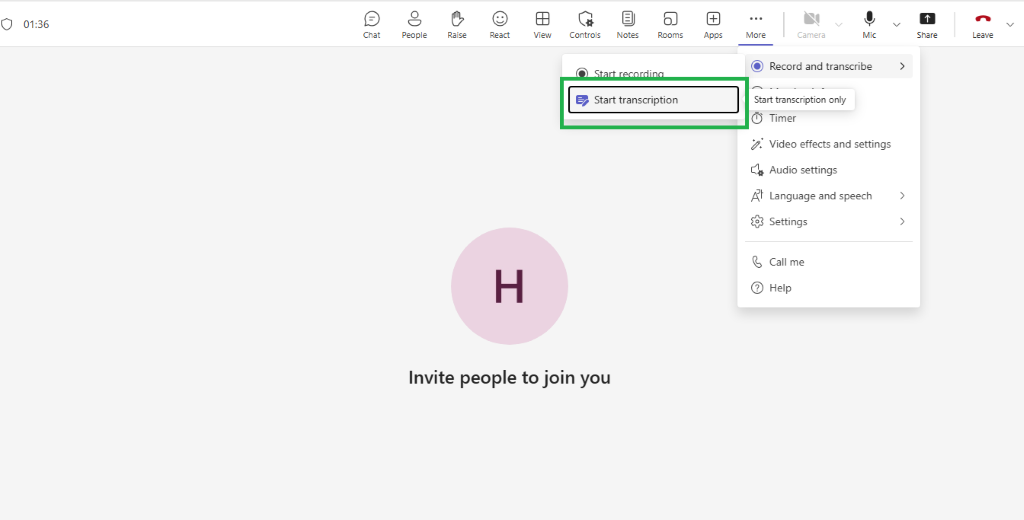Click the 'Invite people to join you' text
The width and height of the screenshot is (1024, 520).
point(509,378)
